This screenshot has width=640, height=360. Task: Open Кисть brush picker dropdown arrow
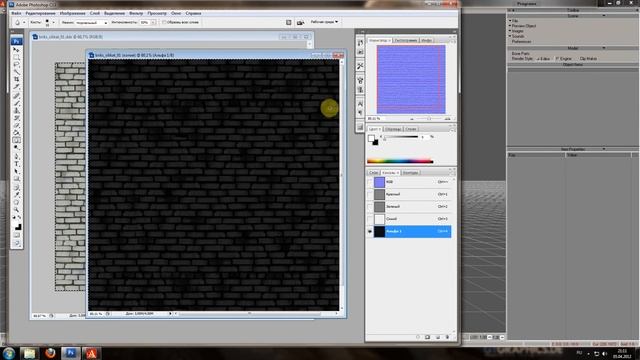click(x=53, y=22)
